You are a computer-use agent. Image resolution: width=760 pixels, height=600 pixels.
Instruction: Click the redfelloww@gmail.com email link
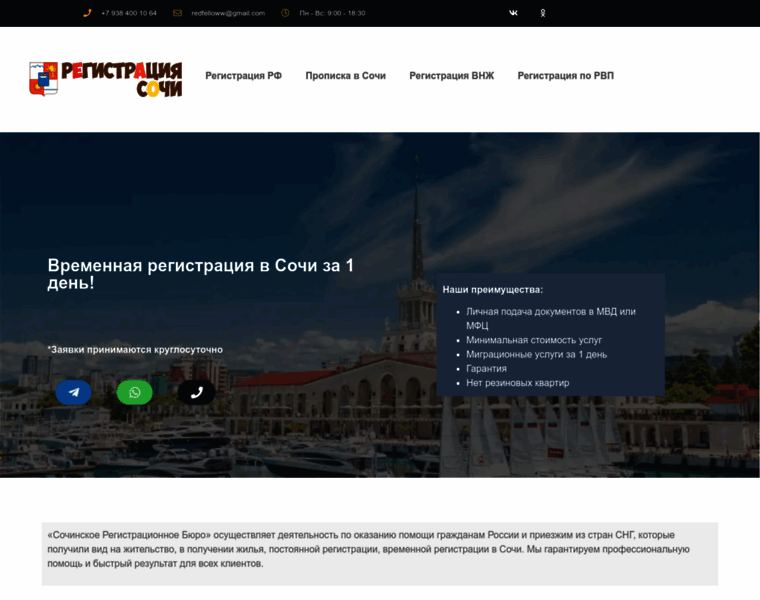tap(228, 13)
